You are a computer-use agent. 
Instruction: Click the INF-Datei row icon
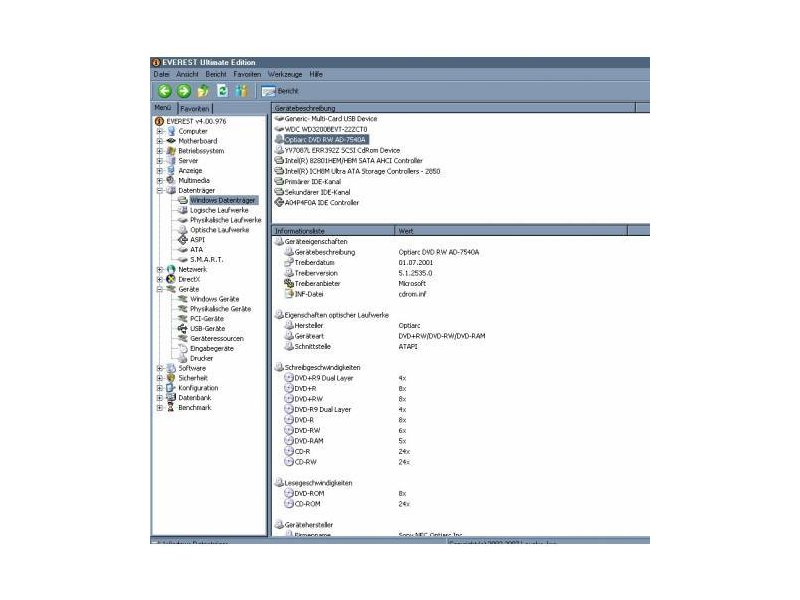point(289,294)
